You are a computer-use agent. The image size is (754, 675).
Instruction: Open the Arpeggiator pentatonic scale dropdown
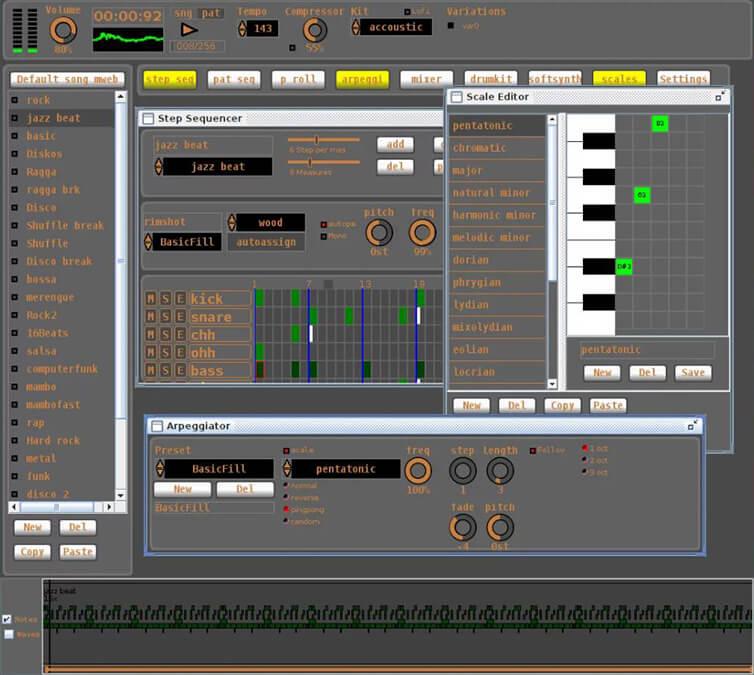(x=345, y=469)
